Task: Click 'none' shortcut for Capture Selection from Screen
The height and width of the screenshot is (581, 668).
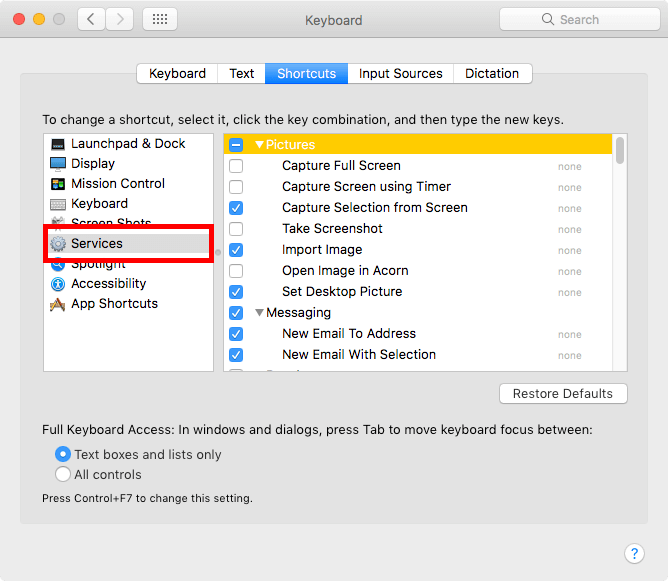Action: point(570,209)
